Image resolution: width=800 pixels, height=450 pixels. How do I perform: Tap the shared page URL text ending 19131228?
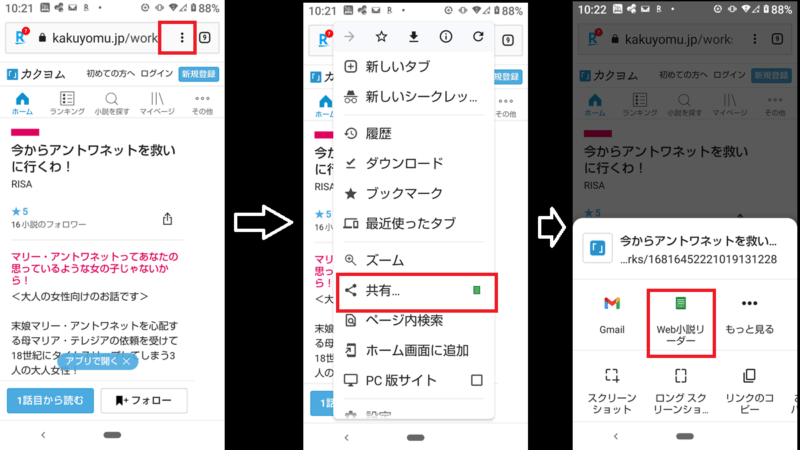coord(698,259)
